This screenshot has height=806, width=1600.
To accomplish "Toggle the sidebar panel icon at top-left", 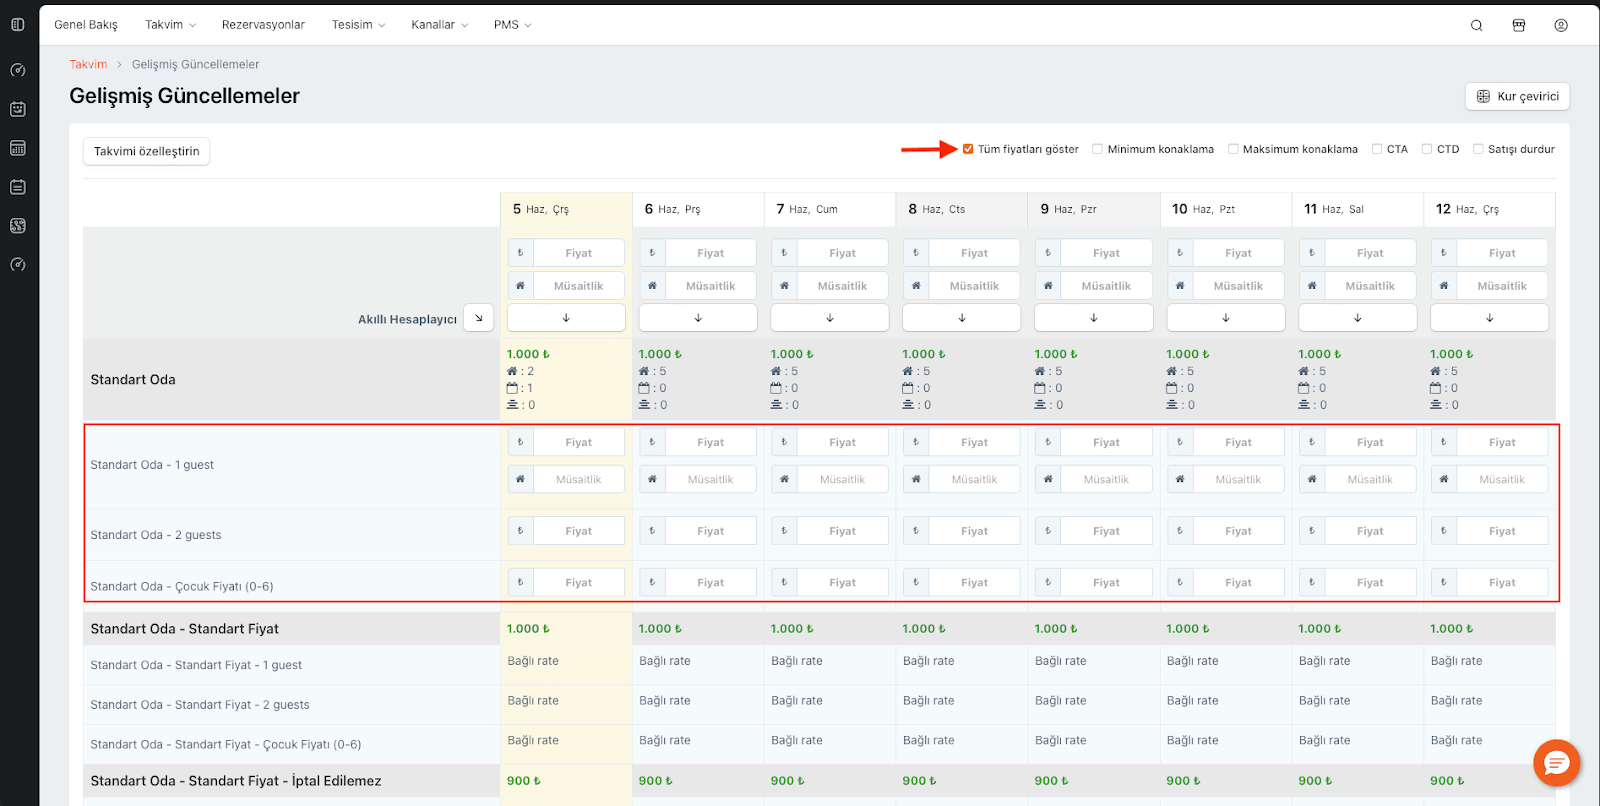I will pyautogui.click(x=18, y=24).
